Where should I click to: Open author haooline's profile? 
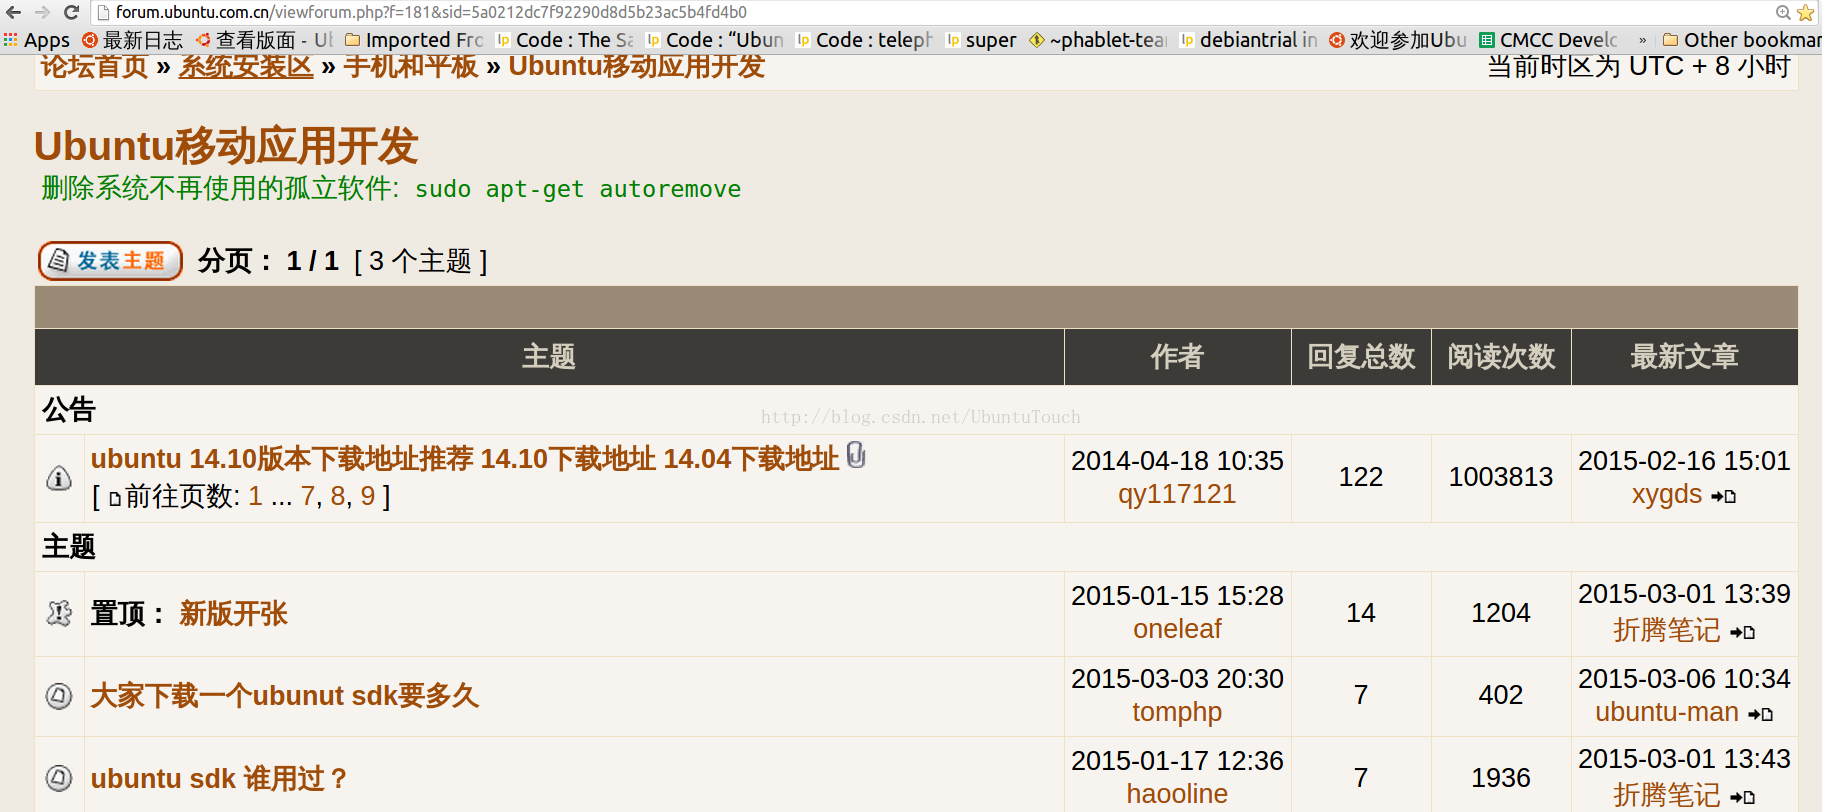click(x=1177, y=794)
